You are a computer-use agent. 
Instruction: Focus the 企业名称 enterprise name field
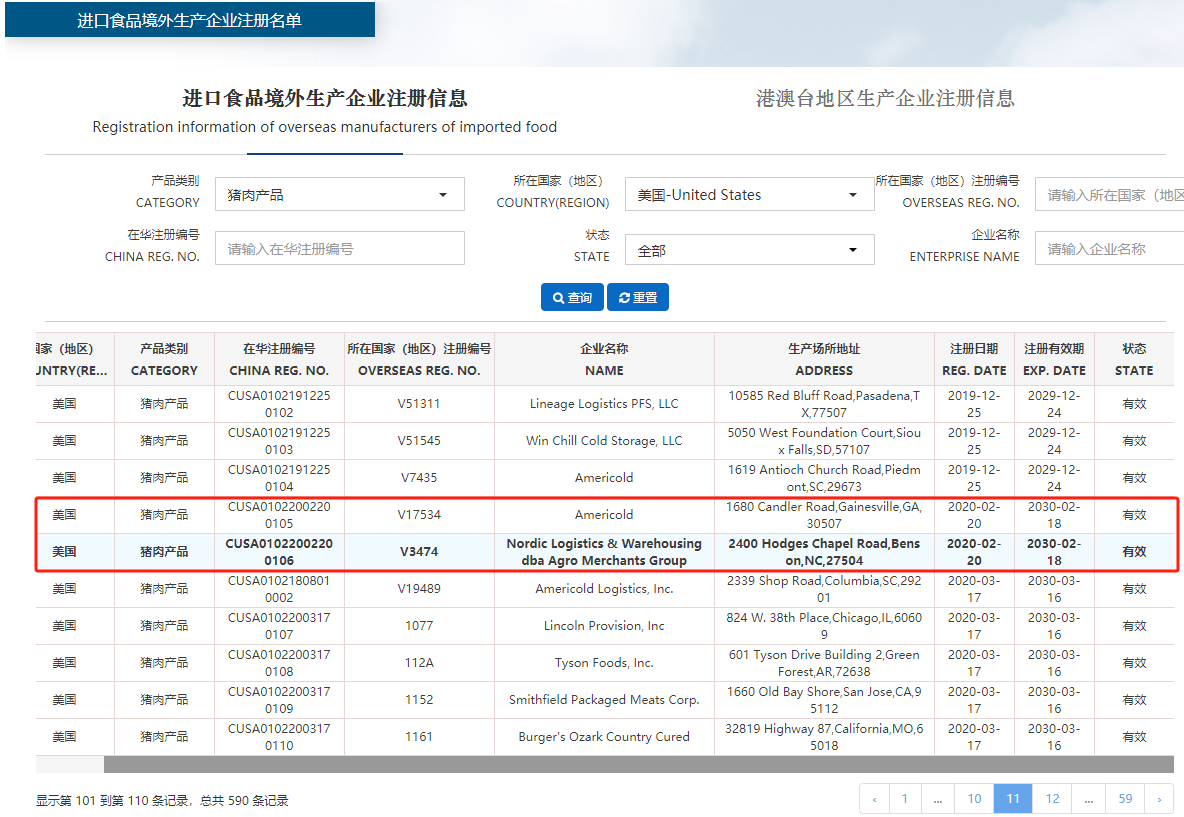(1108, 249)
